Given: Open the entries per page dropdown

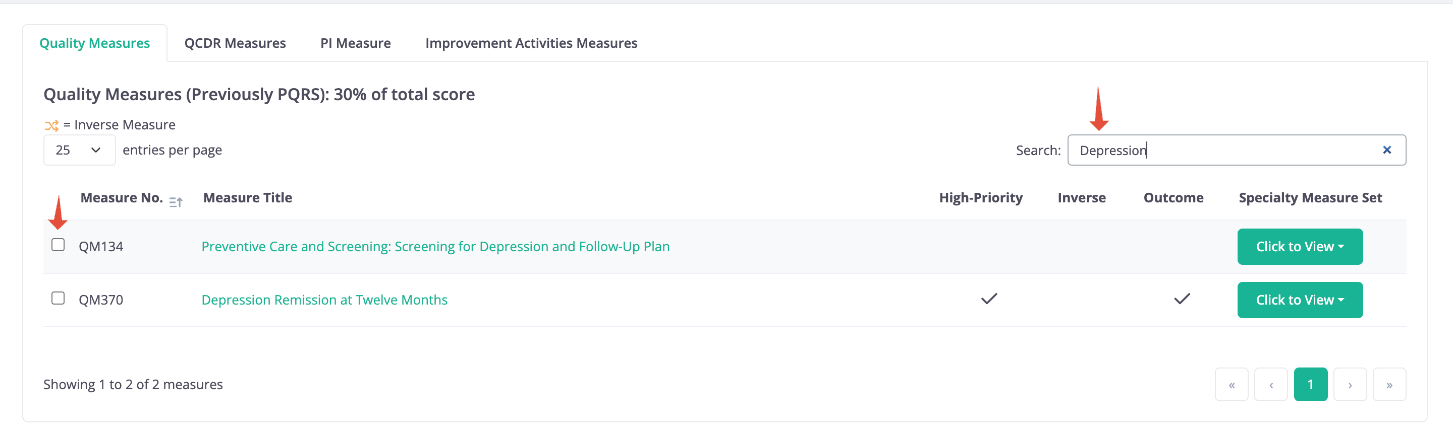Looking at the screenshot, I should tap(79, 150).
